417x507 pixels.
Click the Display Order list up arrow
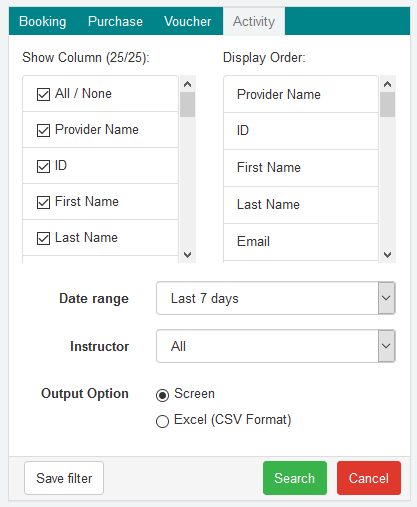[x=387, y=84]
